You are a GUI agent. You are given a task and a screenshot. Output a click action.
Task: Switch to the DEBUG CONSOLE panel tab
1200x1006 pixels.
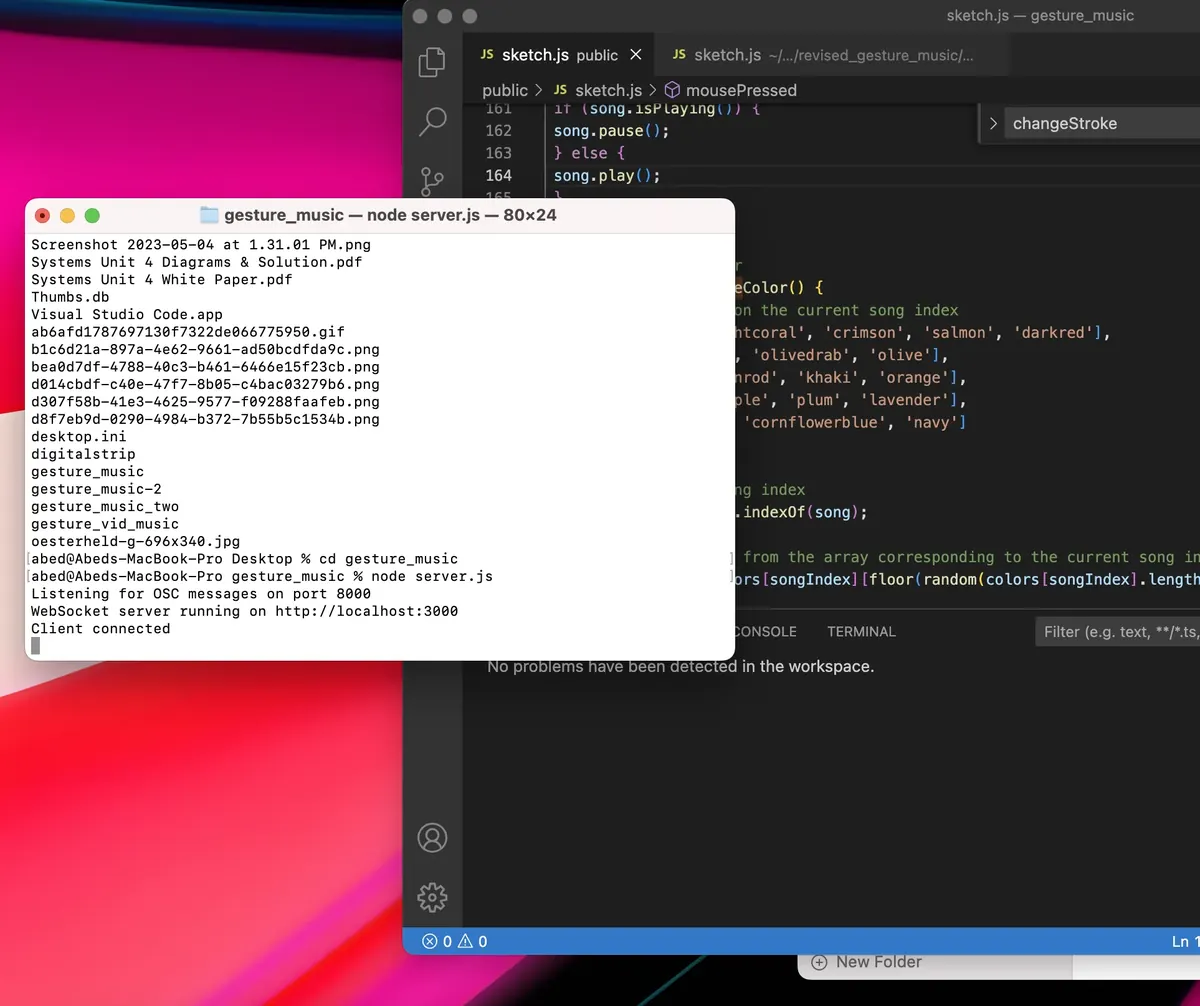pos(765,632)
